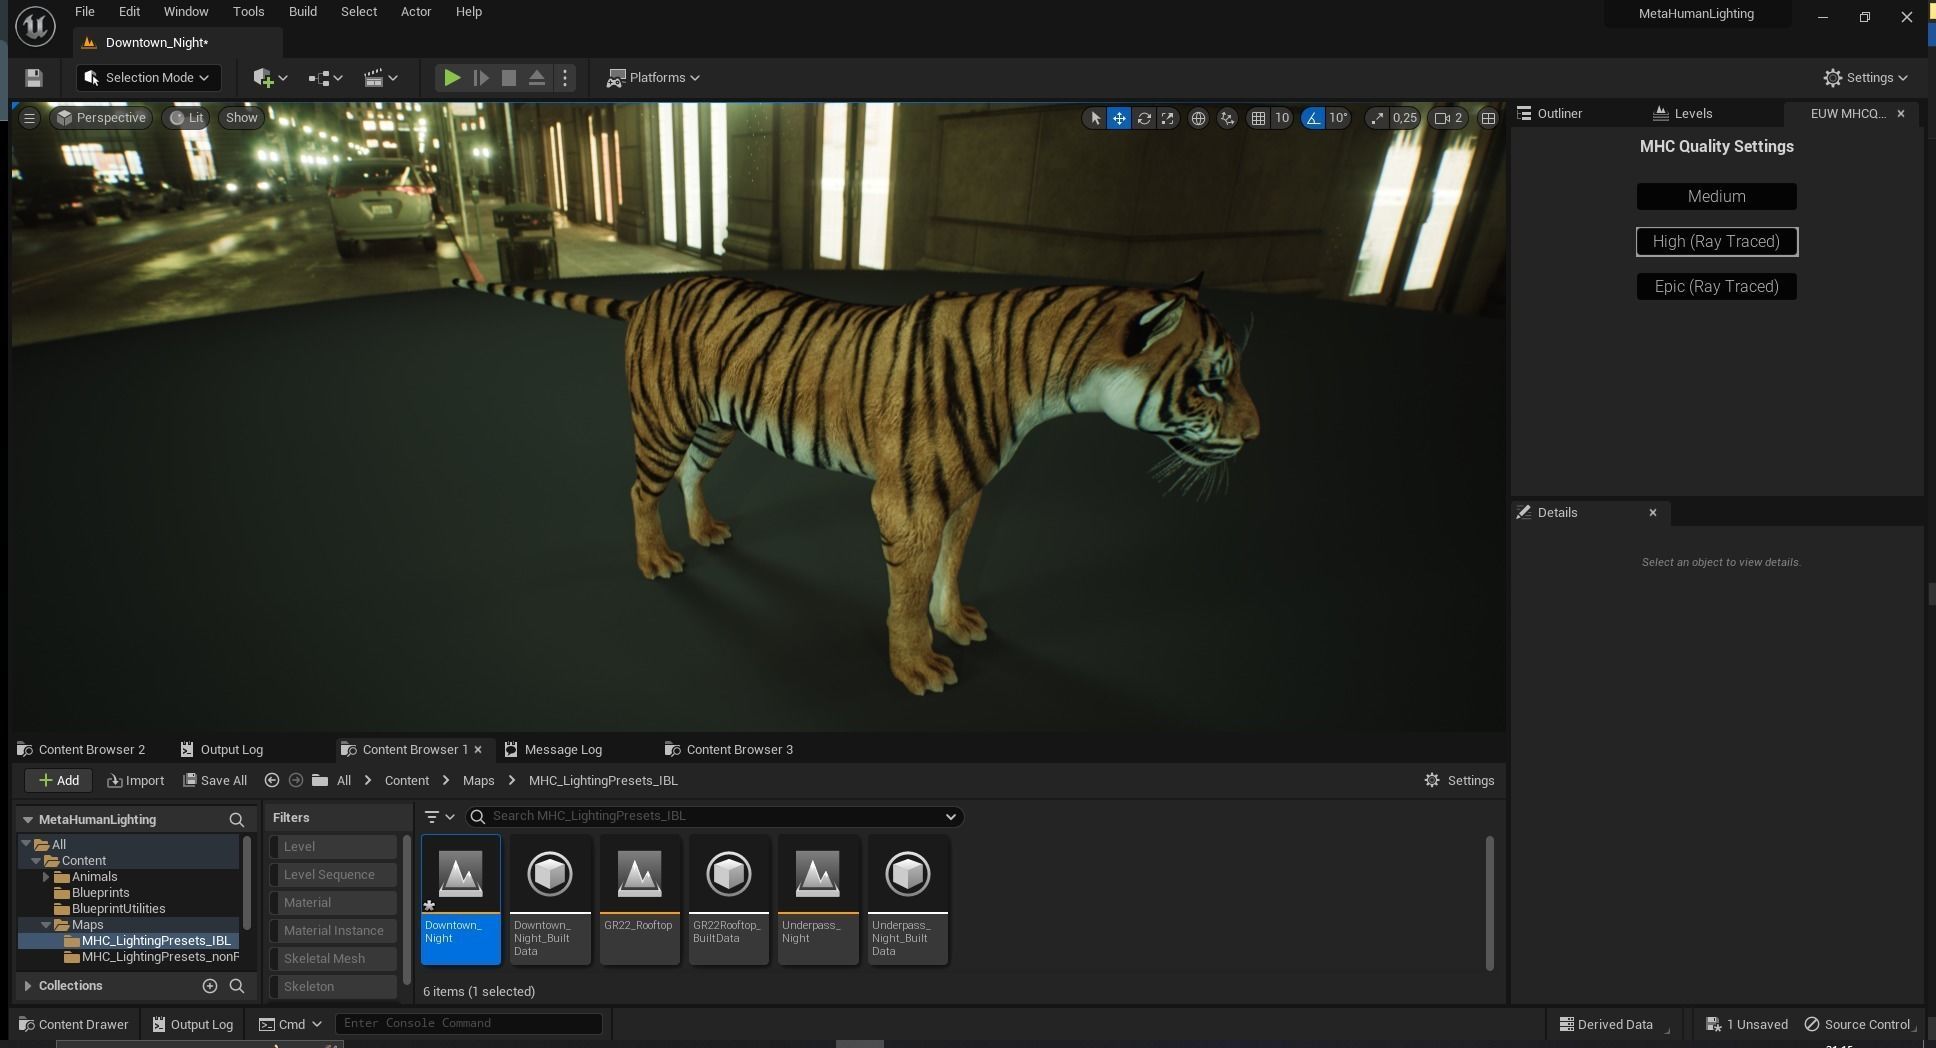The image size is (1936, 1048).
Task: Open Content Browser Settings gear
Action: tap(1459, 781)
